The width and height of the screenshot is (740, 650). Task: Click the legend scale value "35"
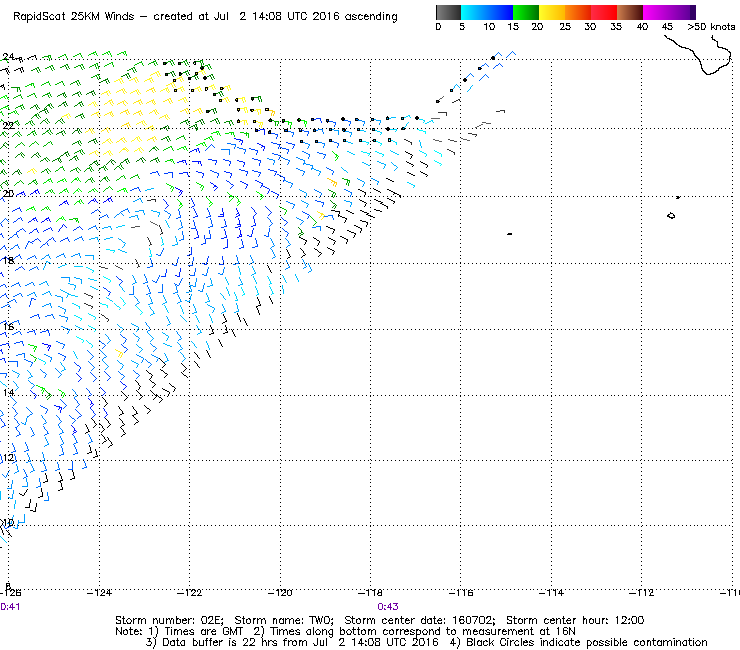coord(616,27)
